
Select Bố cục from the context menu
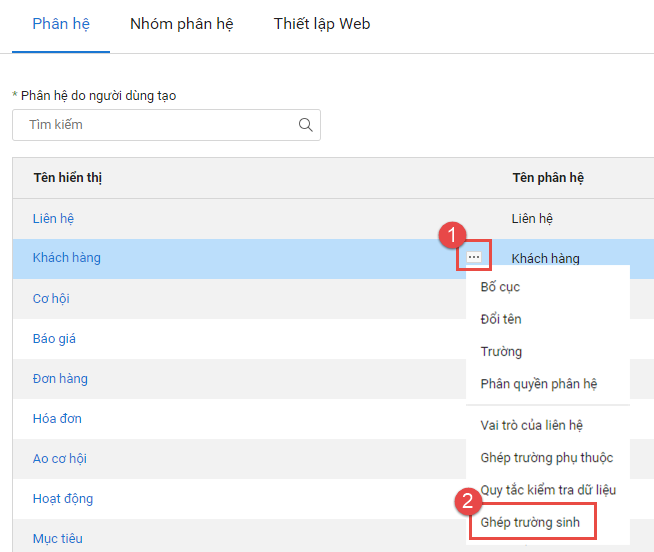500,287
